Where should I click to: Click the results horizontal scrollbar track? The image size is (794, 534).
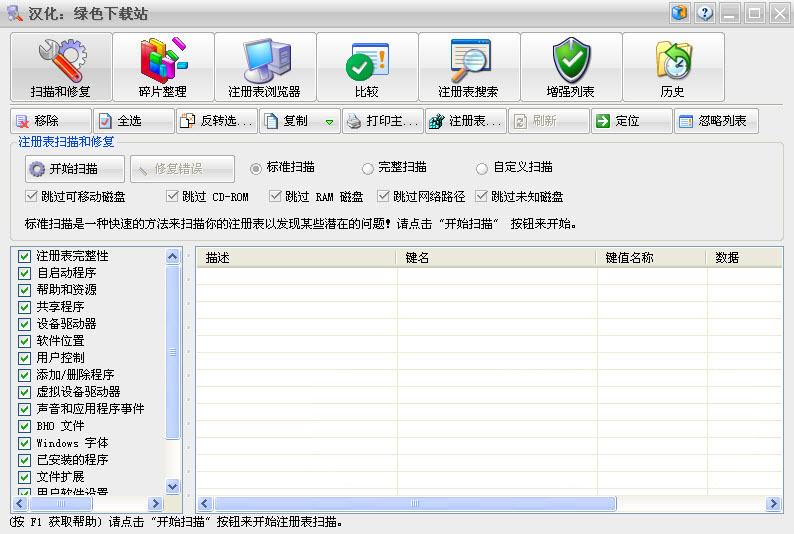600,503
